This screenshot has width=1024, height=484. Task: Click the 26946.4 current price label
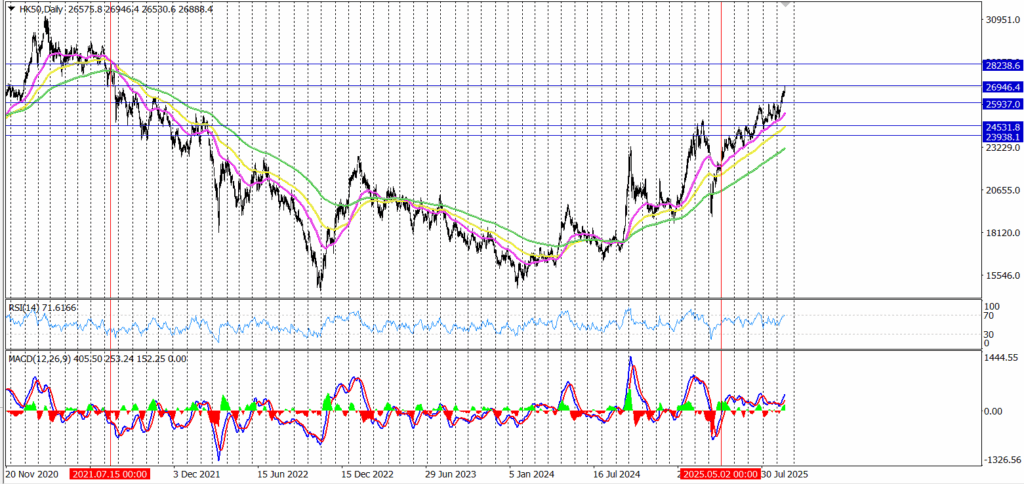(1001, 88)
